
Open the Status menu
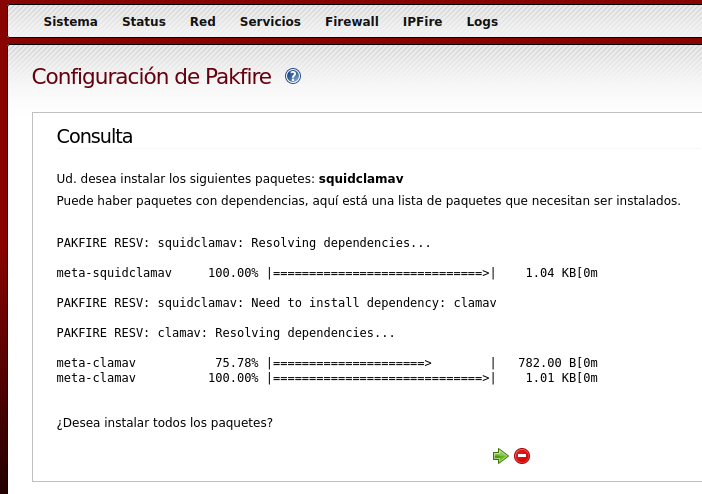click(144, 21)
